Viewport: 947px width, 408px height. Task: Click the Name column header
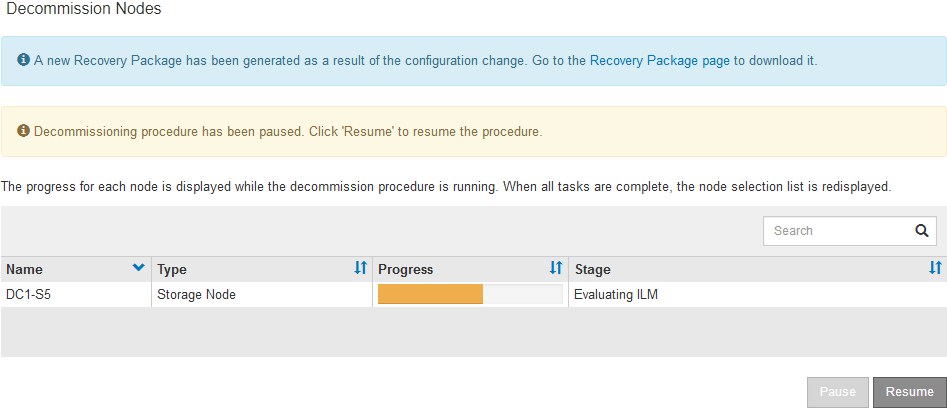[25, 269]
